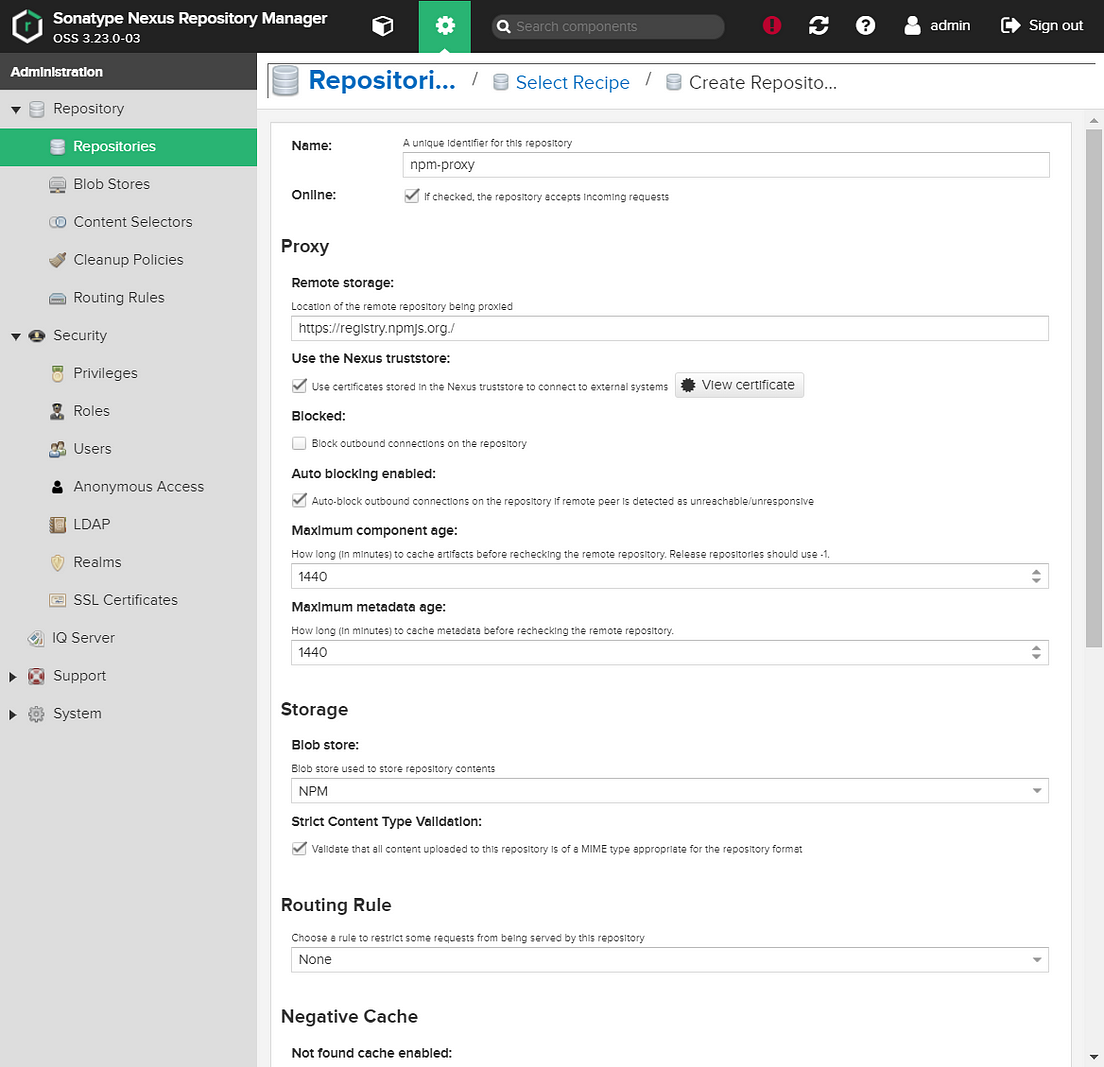Enable the Blocked outbound connections checkbox
This screenshot has height=1067, width=1104.
click(299, 443)
